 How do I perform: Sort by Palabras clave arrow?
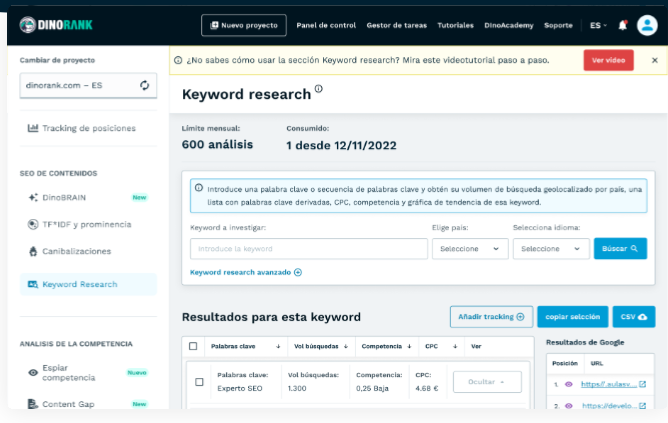point(278,346)
